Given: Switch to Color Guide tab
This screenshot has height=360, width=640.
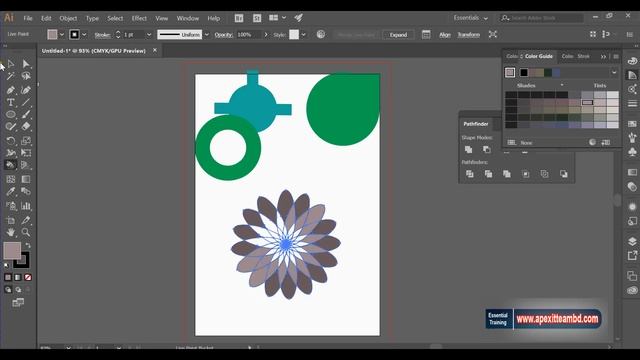Looking at the screenshot, I should pyautogui.click(x=539, y=56).
